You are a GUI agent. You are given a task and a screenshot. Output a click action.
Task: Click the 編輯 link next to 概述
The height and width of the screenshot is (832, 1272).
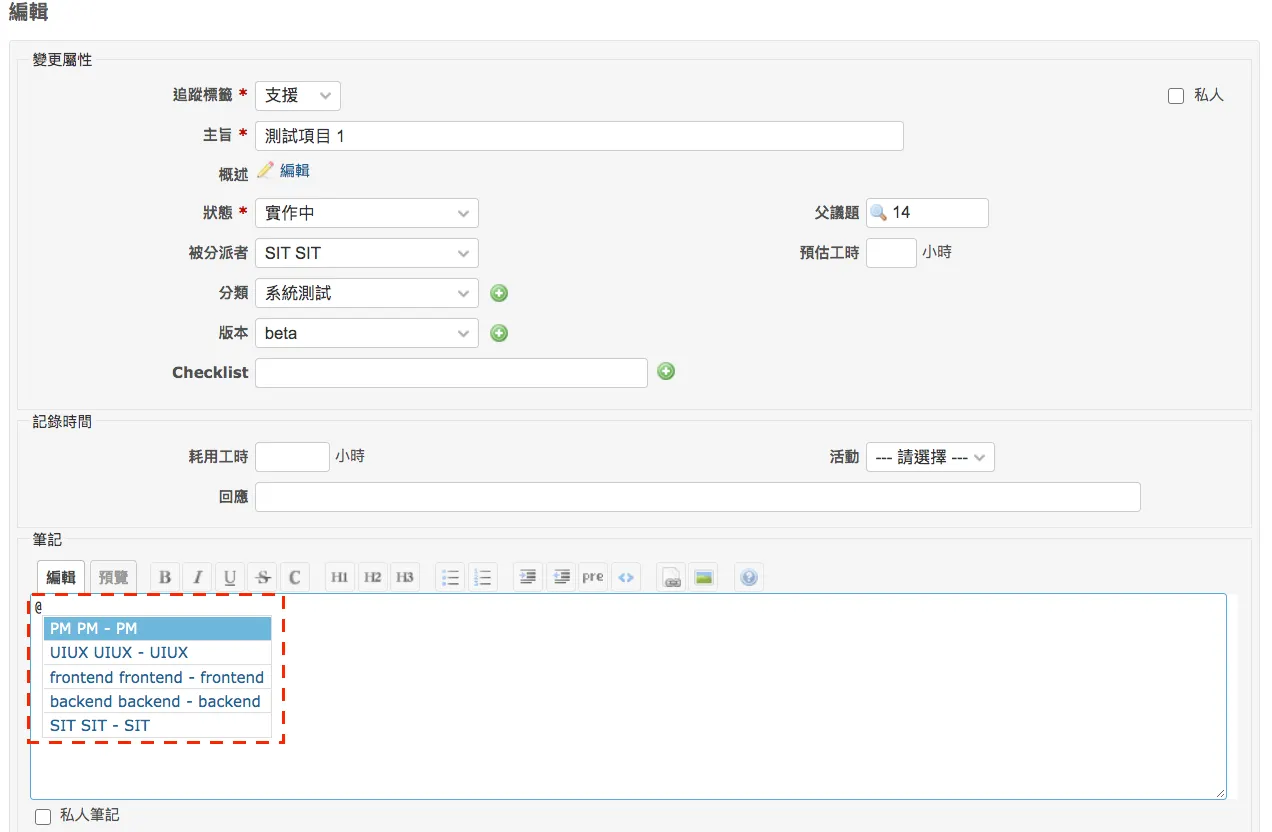pyautogui.click(x=295, y=171)
